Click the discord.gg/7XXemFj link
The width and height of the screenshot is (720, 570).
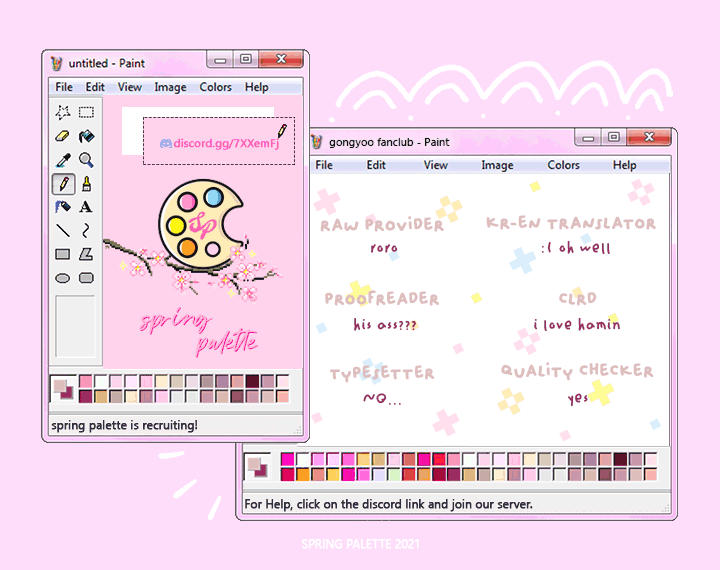coord(218,143)
